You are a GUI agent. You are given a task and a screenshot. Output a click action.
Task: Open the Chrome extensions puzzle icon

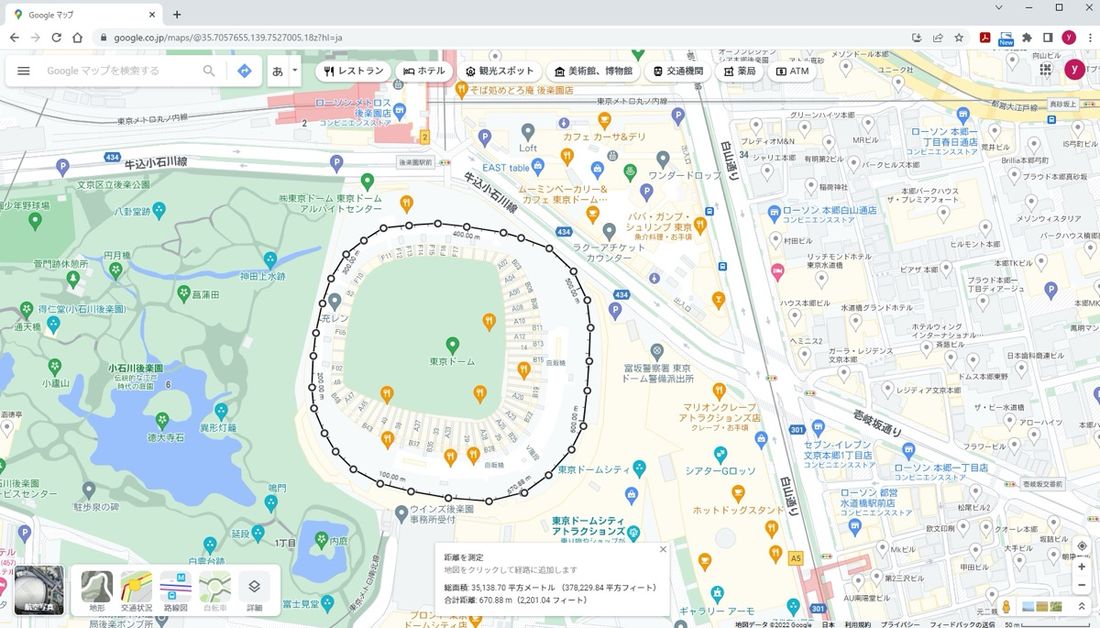click(x=1027, y=38)
